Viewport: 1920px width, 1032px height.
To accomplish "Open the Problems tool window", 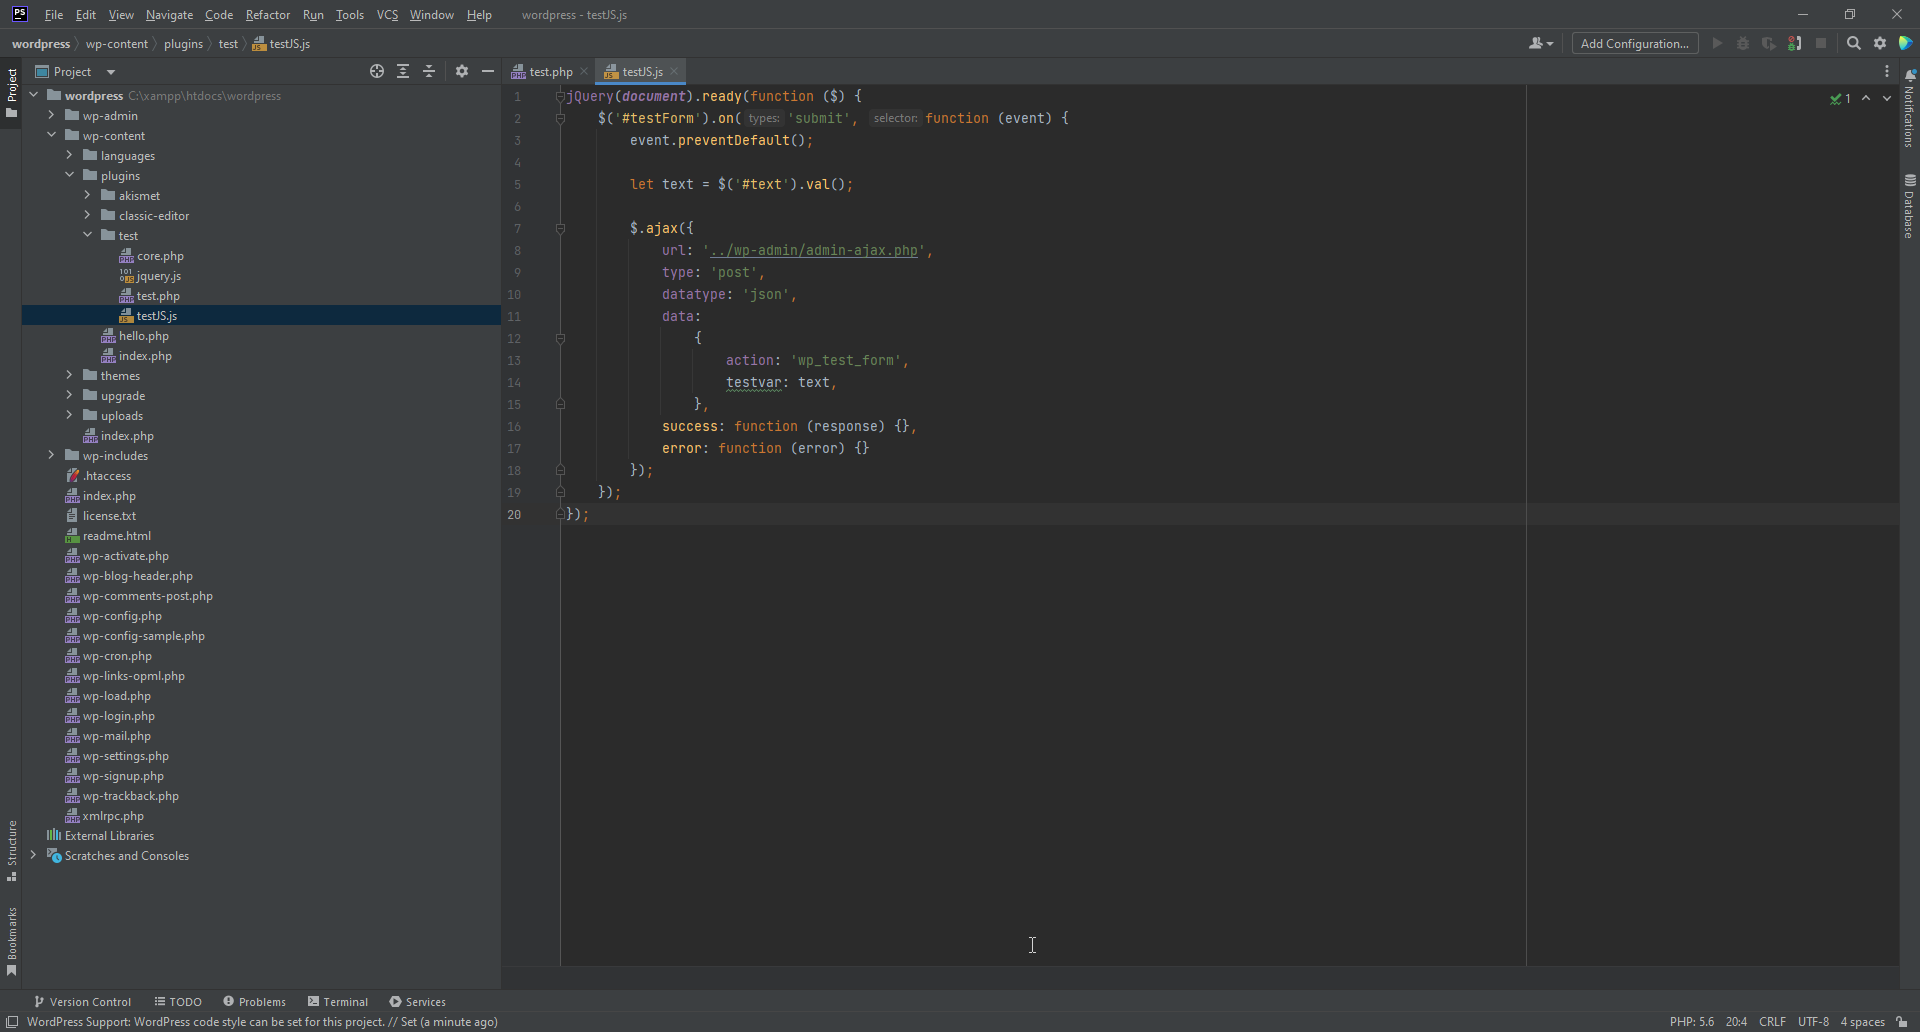I will pyautogui.click(x=254, y=1001).
